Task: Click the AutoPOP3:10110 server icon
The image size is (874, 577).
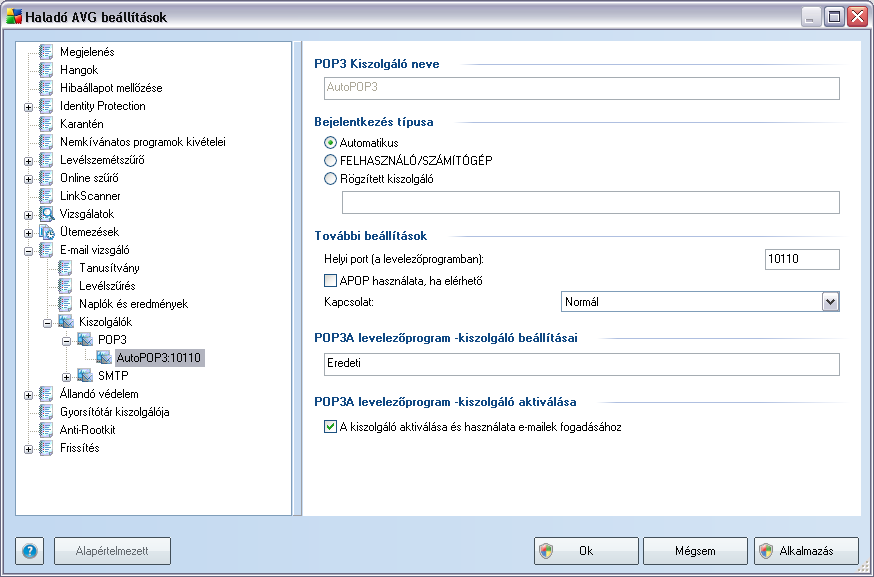Action: (x=104, y=358)
